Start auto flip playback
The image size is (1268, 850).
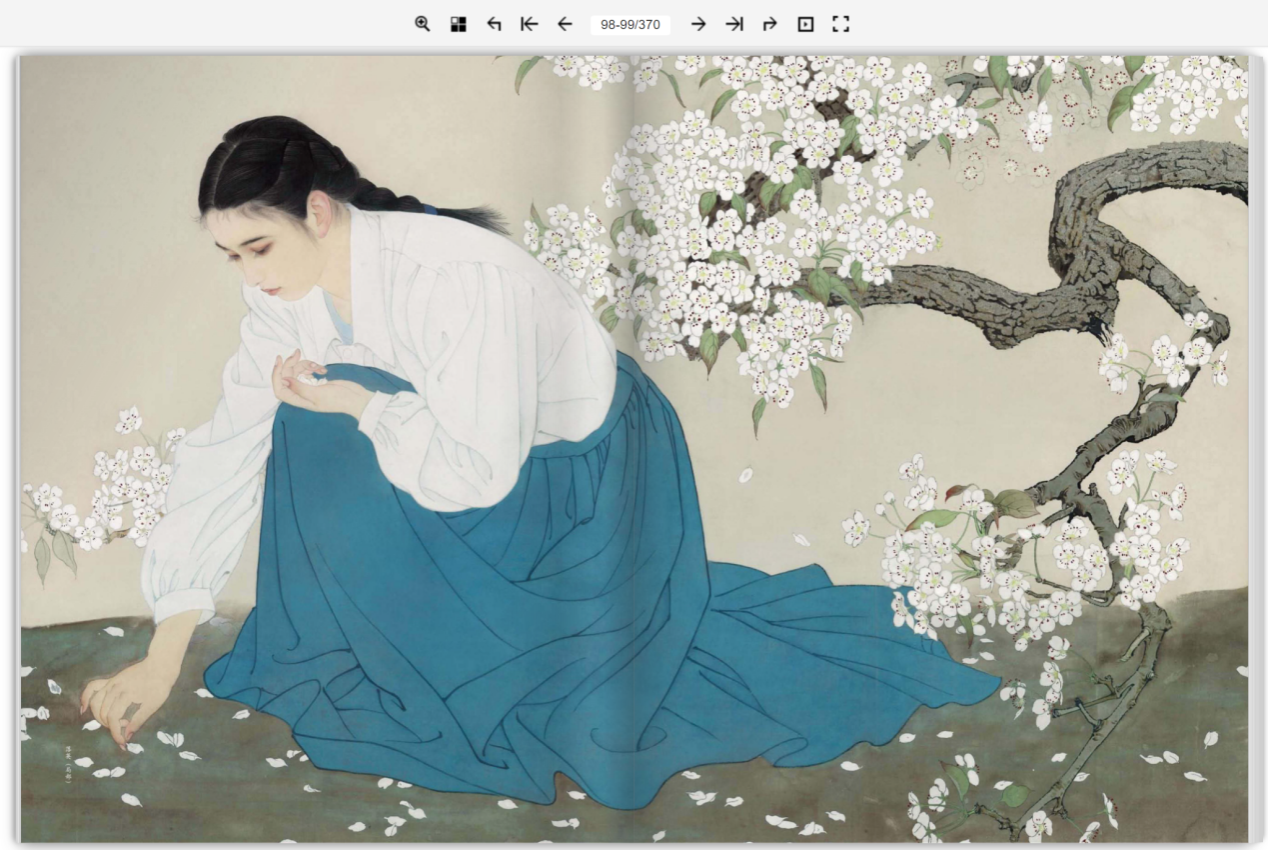click(x=805, y=24)
